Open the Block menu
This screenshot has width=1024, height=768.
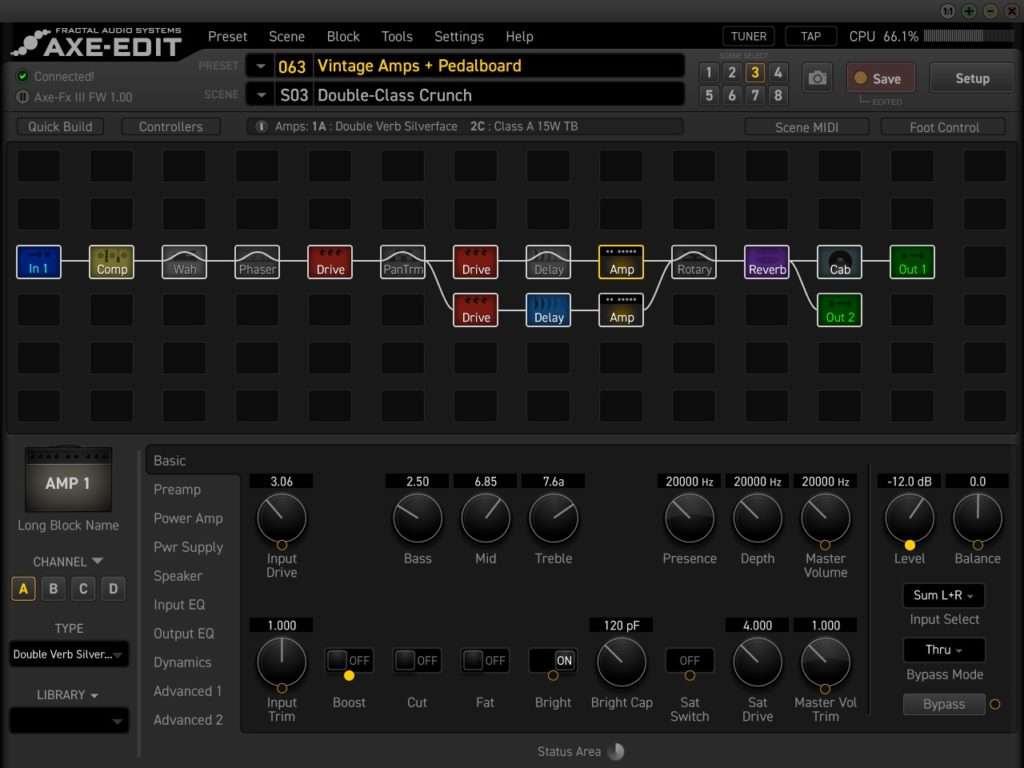tap(343, 37)
